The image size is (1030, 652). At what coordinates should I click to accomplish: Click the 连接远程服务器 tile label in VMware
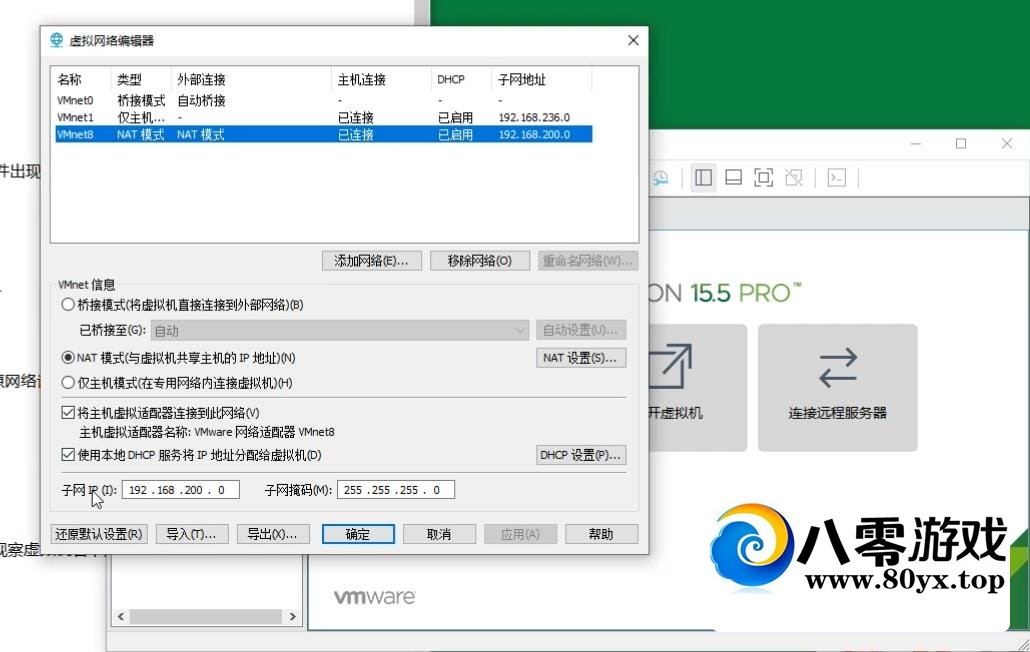coord(838,413)
